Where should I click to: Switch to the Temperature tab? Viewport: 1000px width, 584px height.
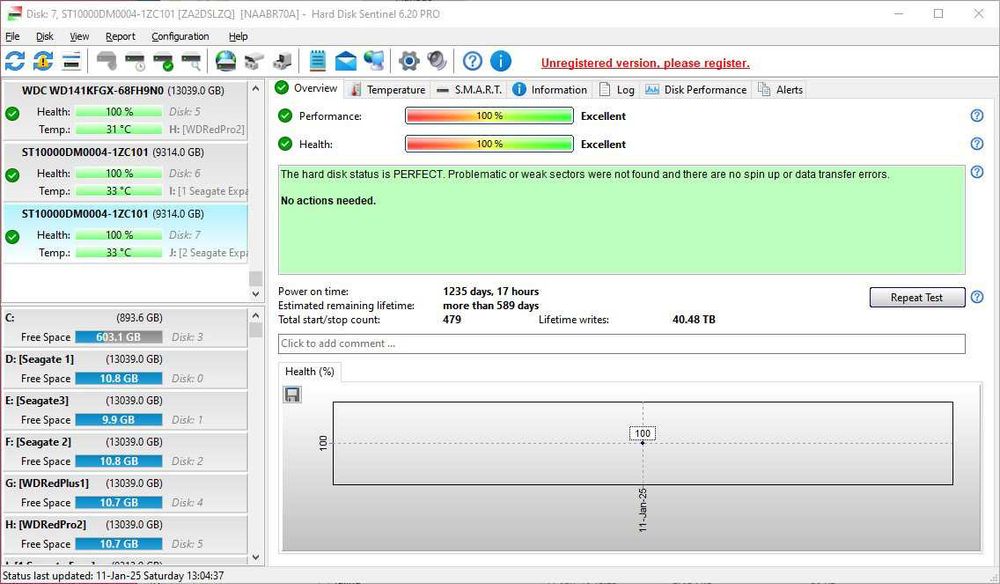(x=388, y=90)
